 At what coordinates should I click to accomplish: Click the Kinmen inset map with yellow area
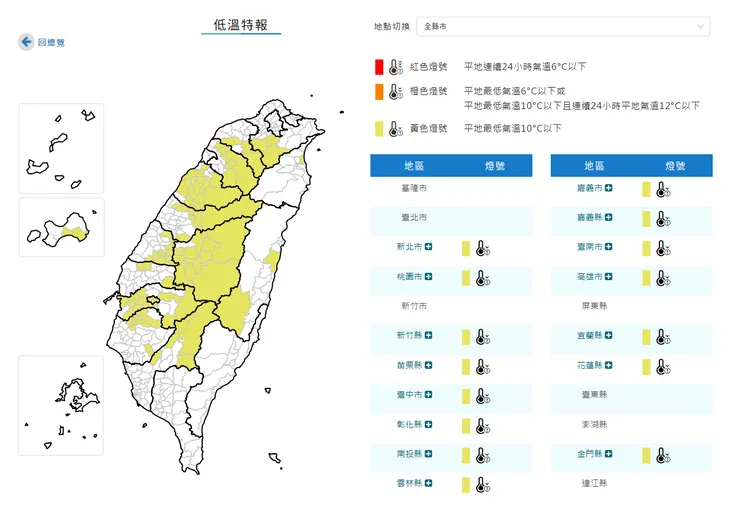[61, 227]
